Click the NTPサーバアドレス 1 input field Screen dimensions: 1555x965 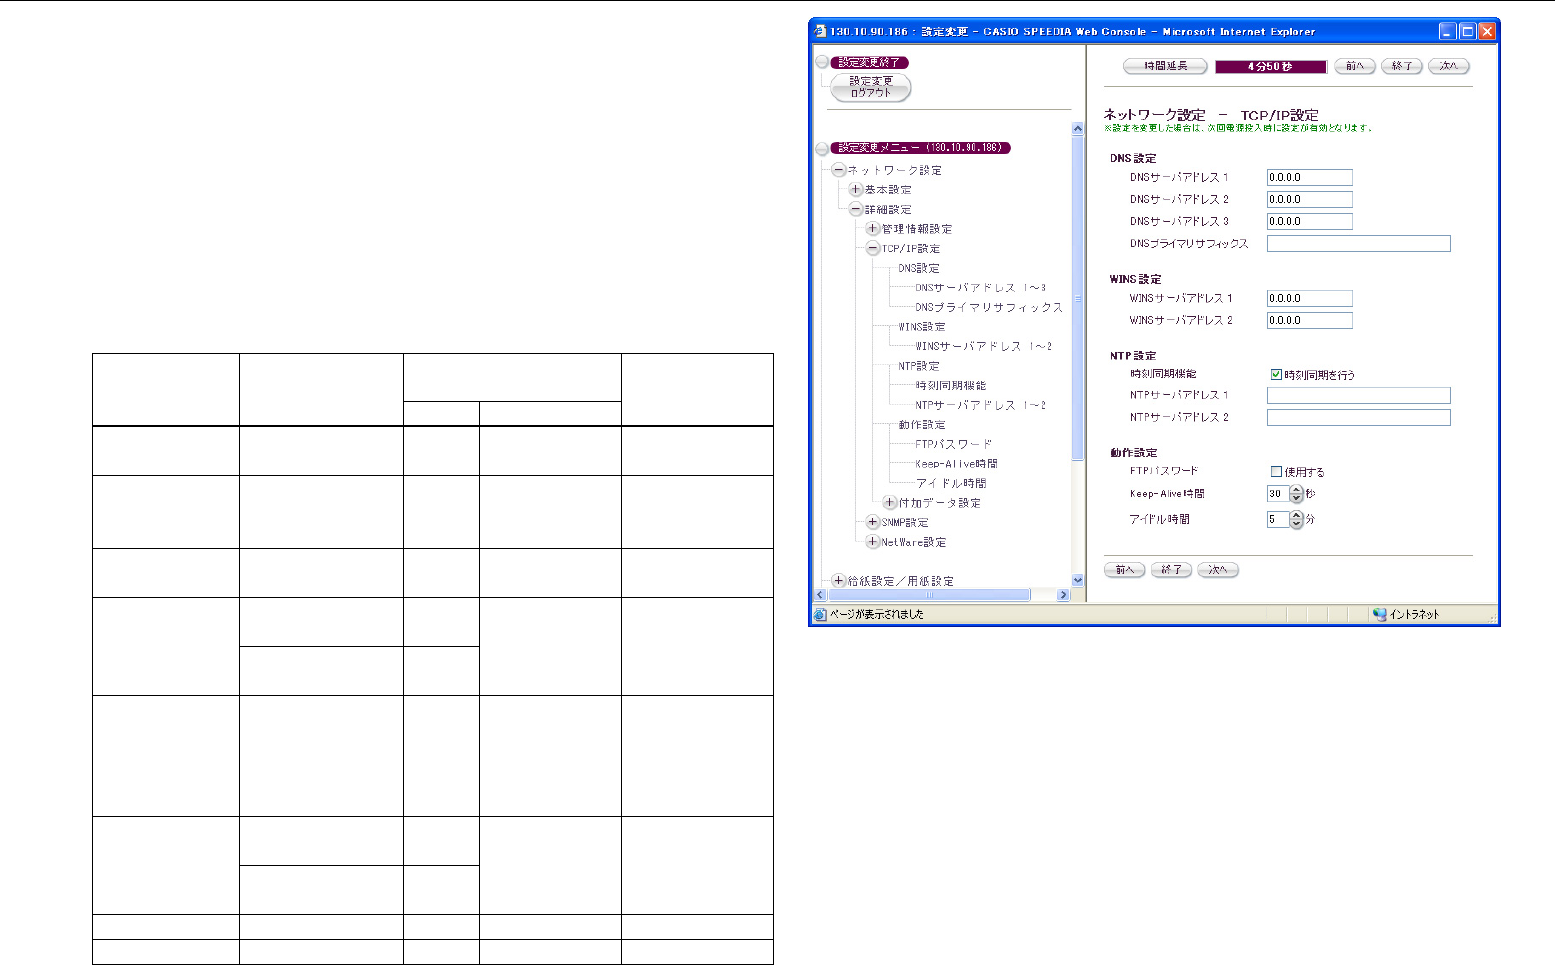(x=1359, y=395)
